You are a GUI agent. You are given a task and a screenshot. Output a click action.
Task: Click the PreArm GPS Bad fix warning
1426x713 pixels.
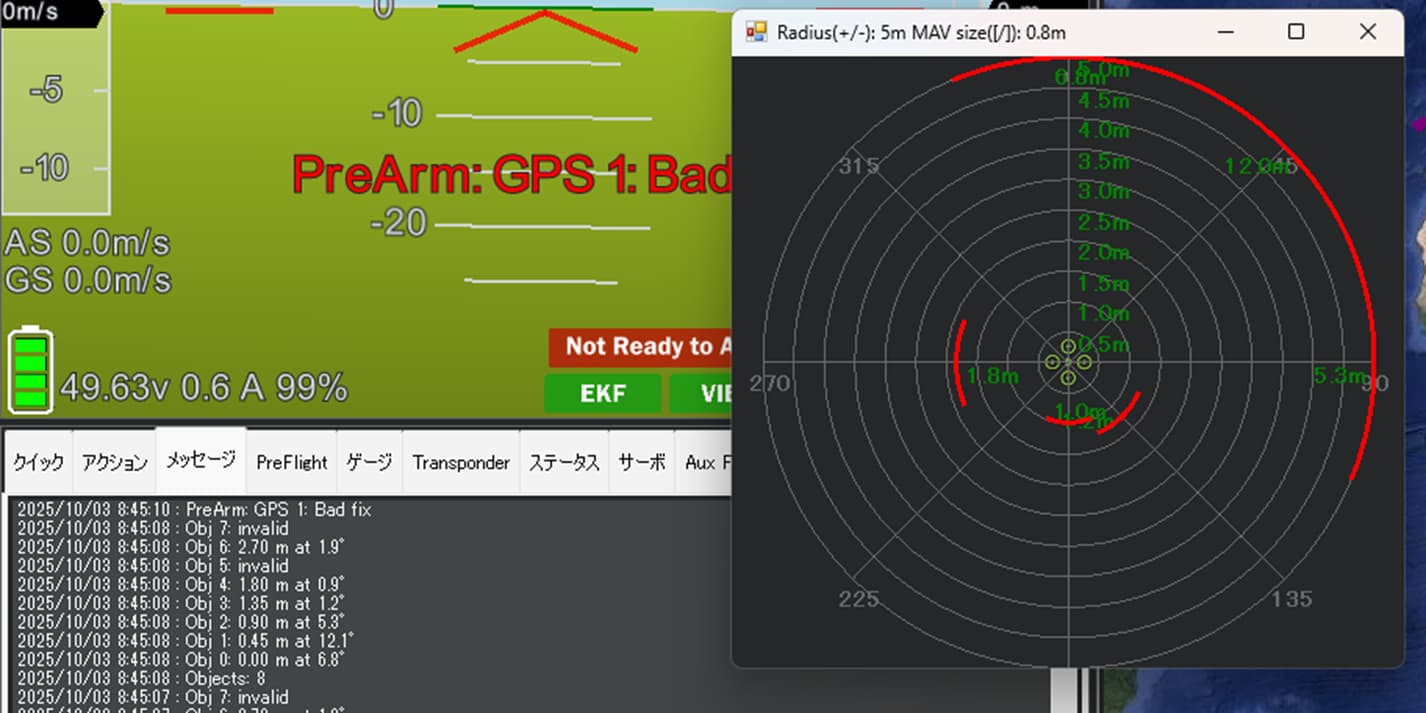512,175
